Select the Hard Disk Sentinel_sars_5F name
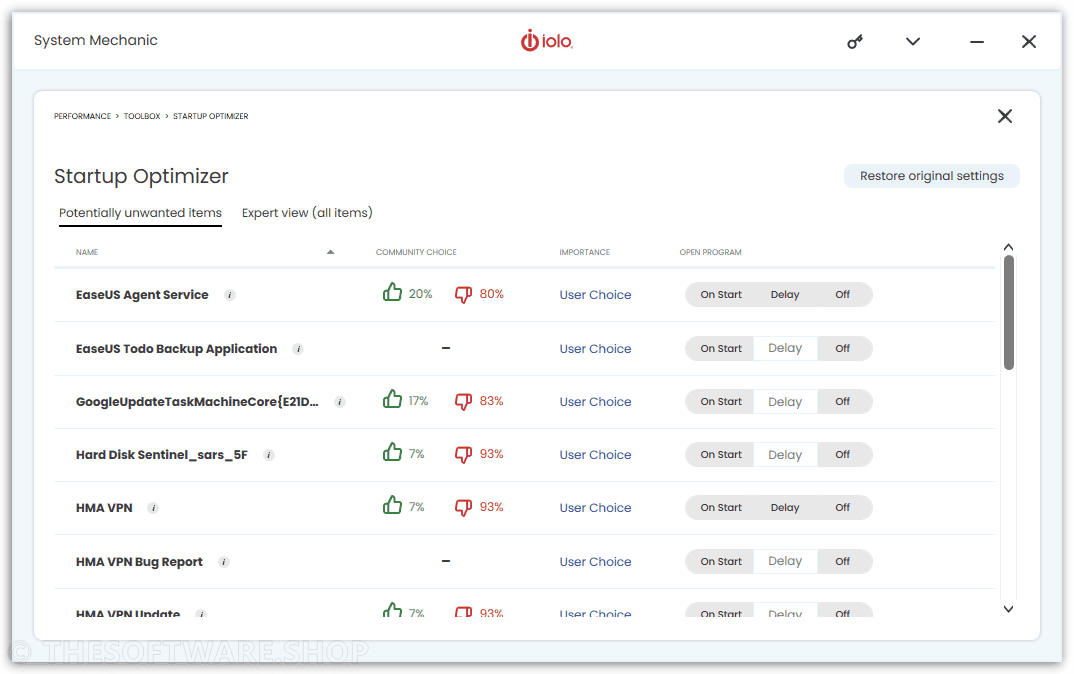Viewport: 1074px width, 674px height. pyautogui.click(x=162, y=455)
